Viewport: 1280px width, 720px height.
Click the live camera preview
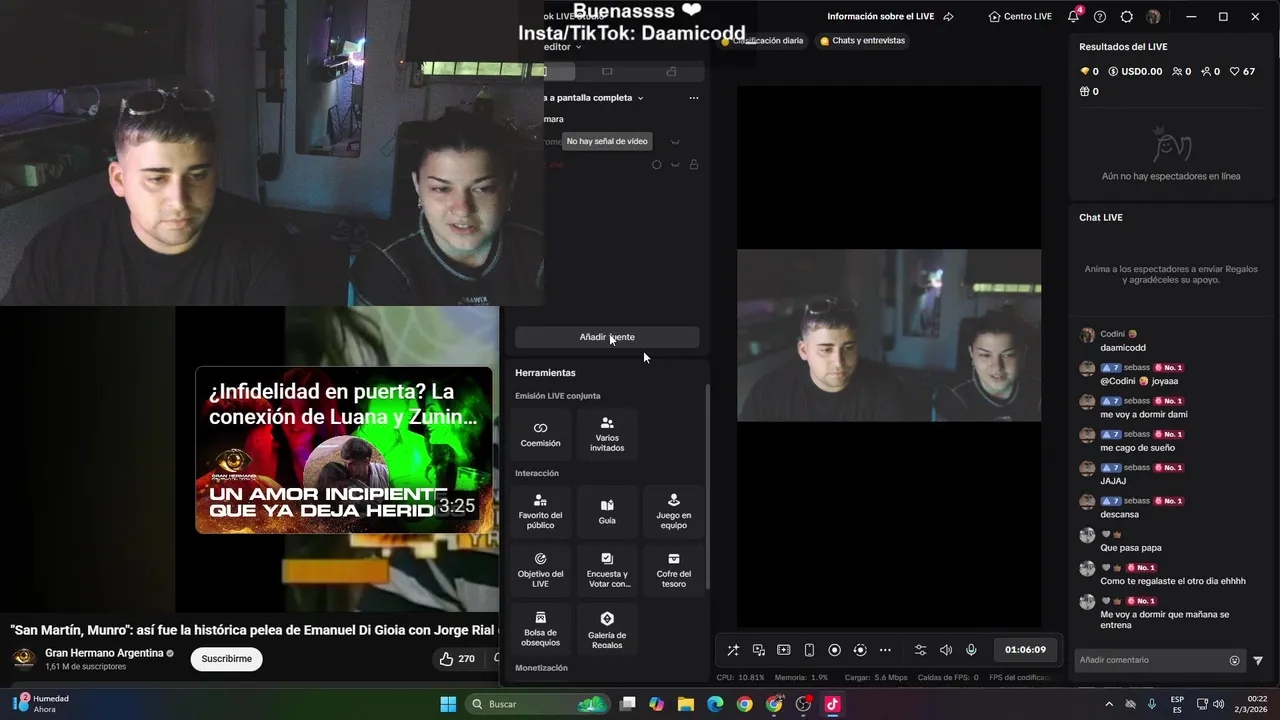point(889,335)
